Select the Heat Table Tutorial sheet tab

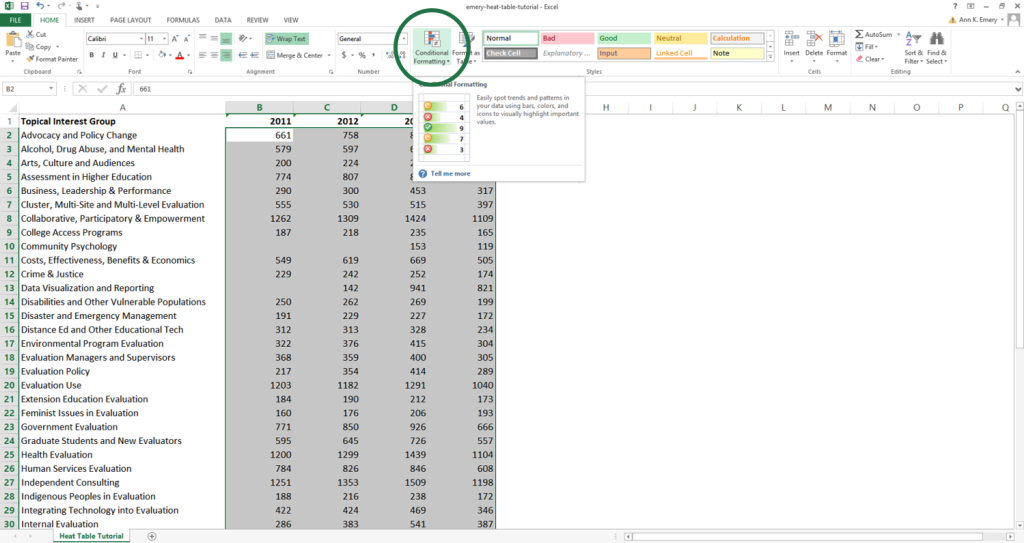91,536
